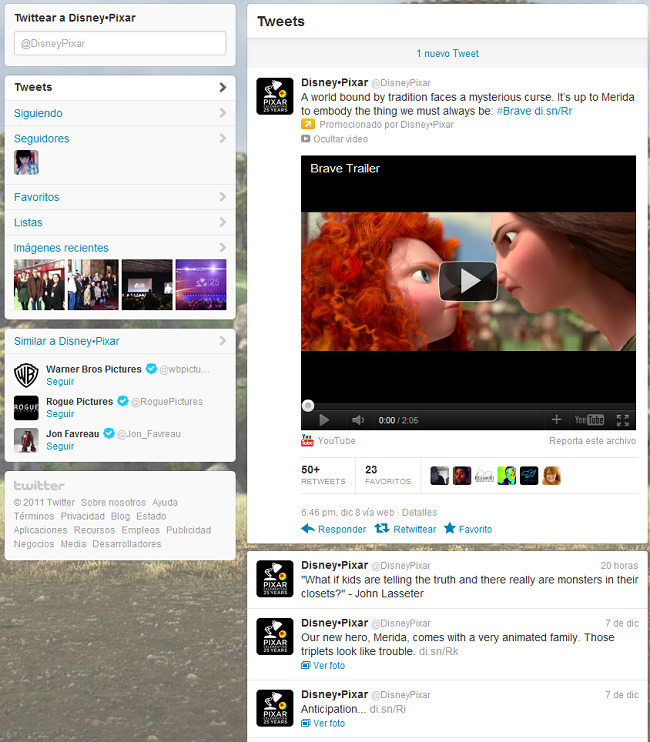650x742 pixels.
Task: Open the di.sn/Rr link
Action: click(553, 111)
